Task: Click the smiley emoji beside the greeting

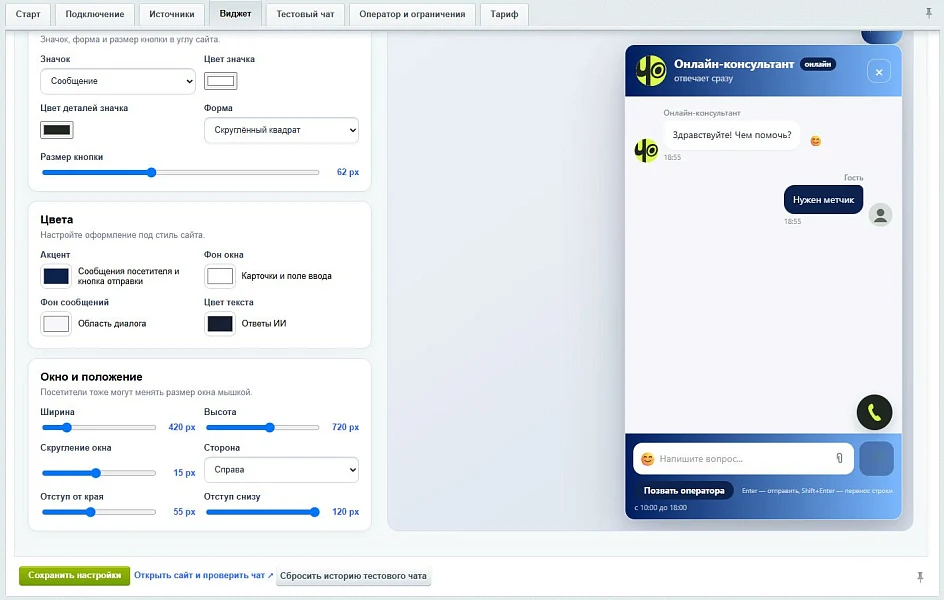Action: pos(815,141)
